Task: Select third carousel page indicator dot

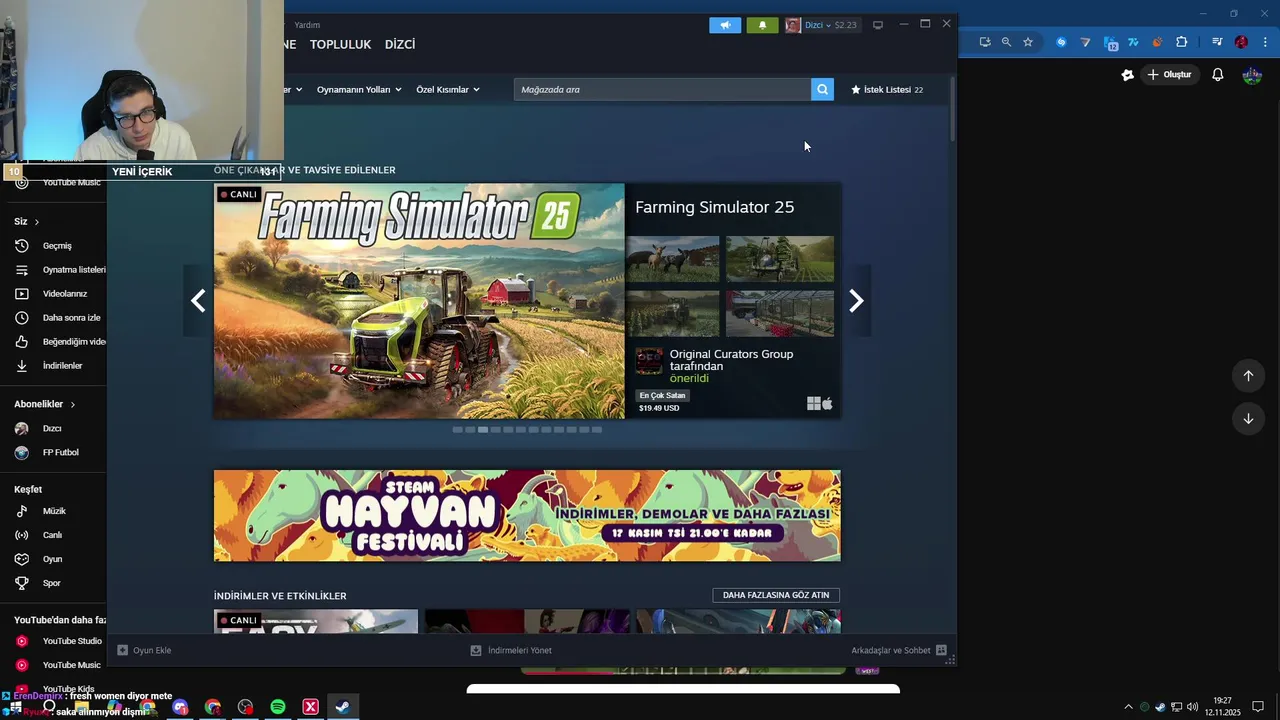Action: [x=483, y=430]
